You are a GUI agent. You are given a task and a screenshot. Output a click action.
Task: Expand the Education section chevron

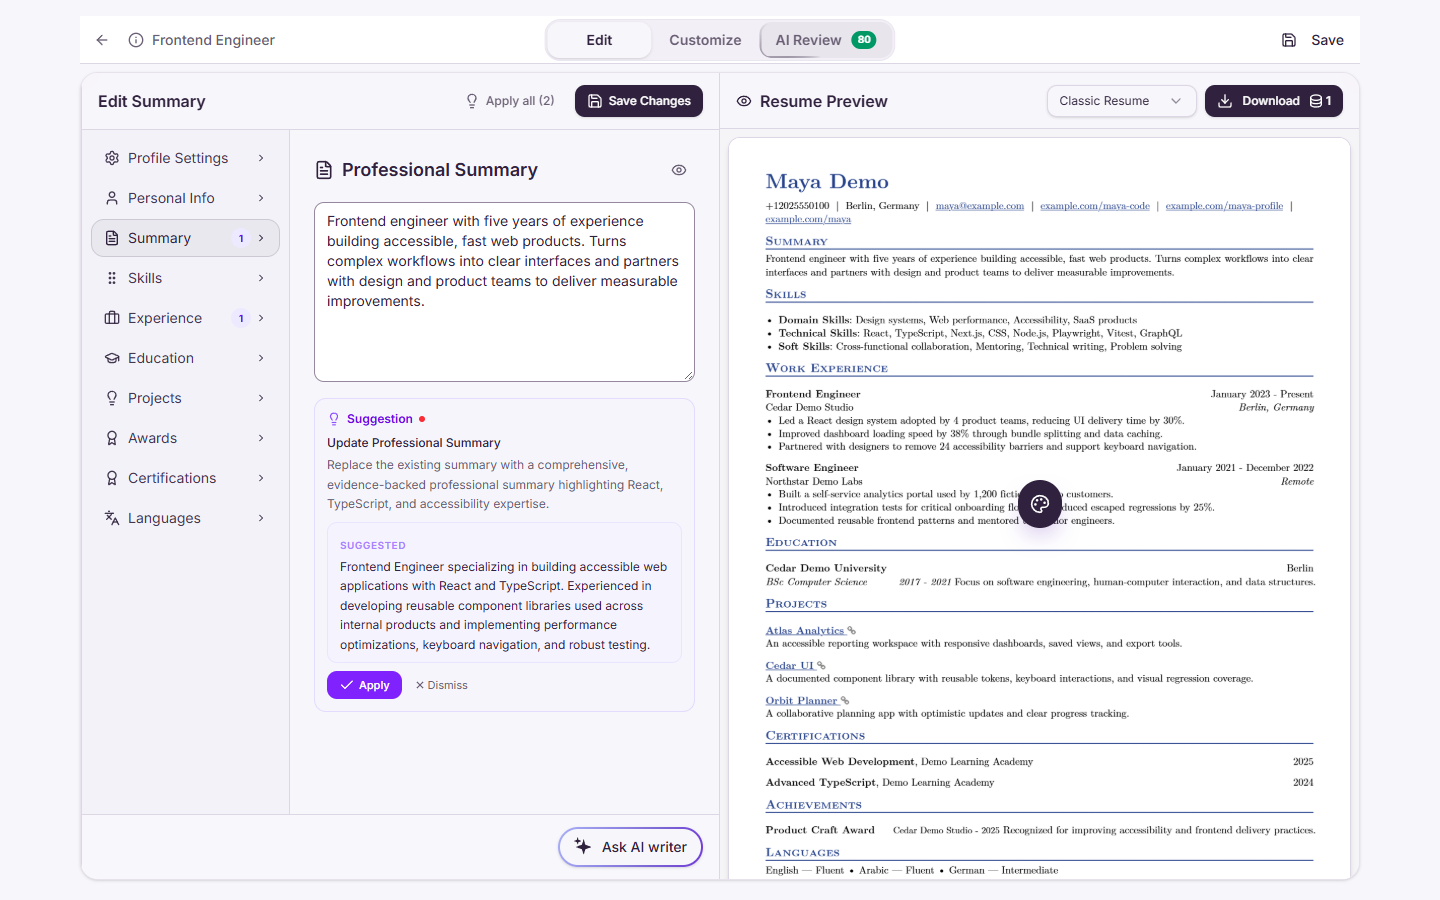(x=261, y=358)
